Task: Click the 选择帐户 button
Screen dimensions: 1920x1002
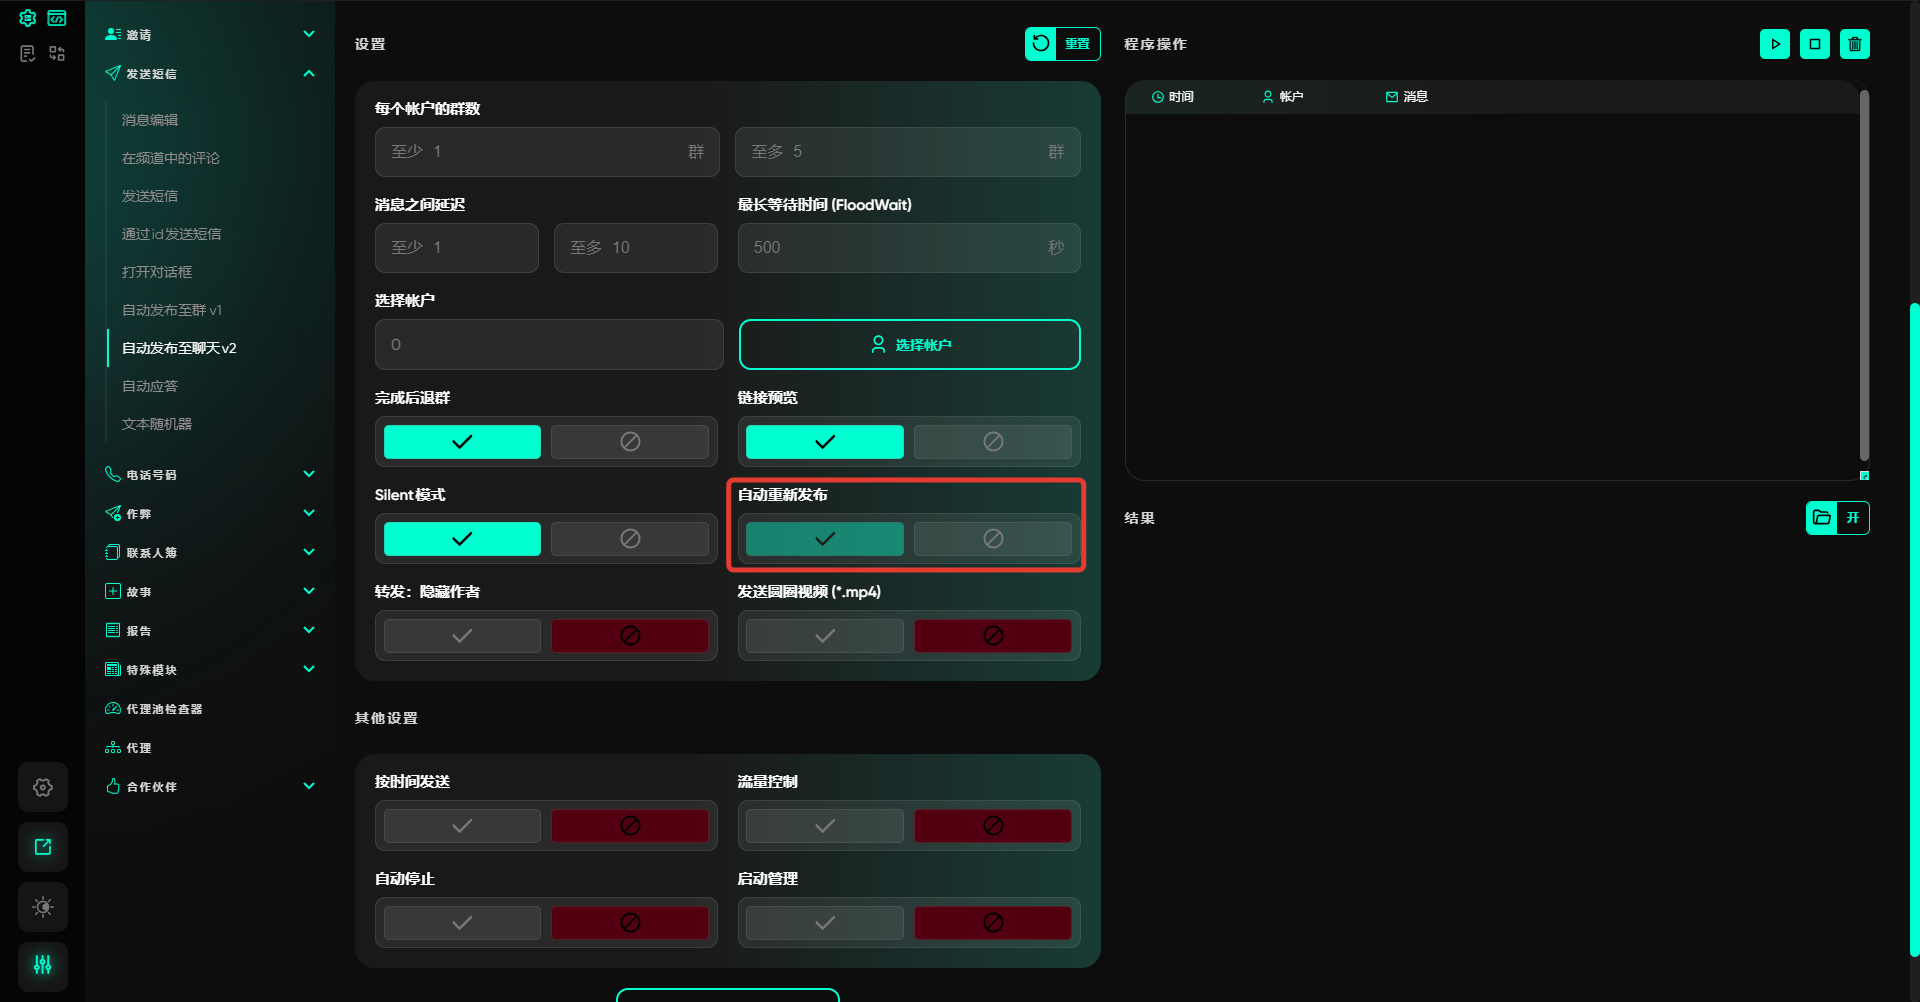Action: (909, 345)
